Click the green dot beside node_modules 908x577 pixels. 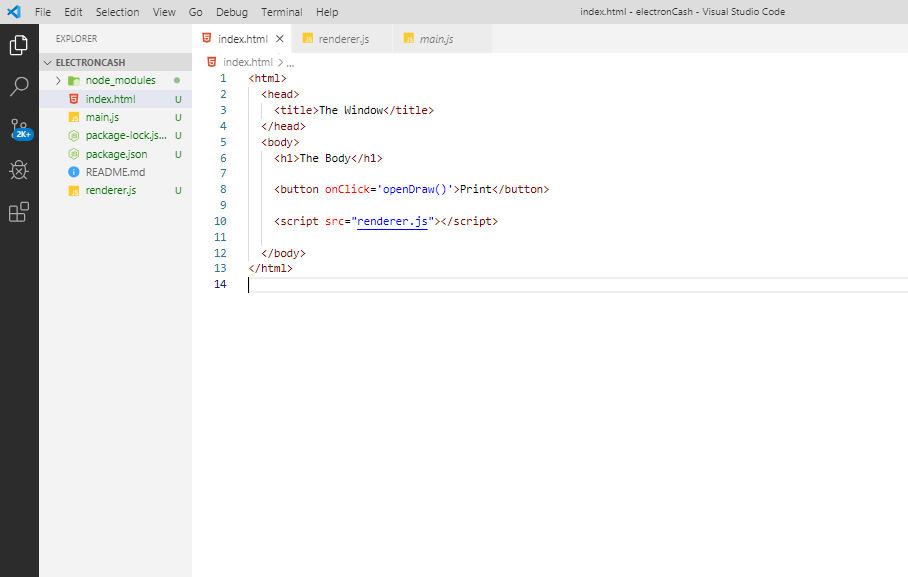click(x=177, y=81)
